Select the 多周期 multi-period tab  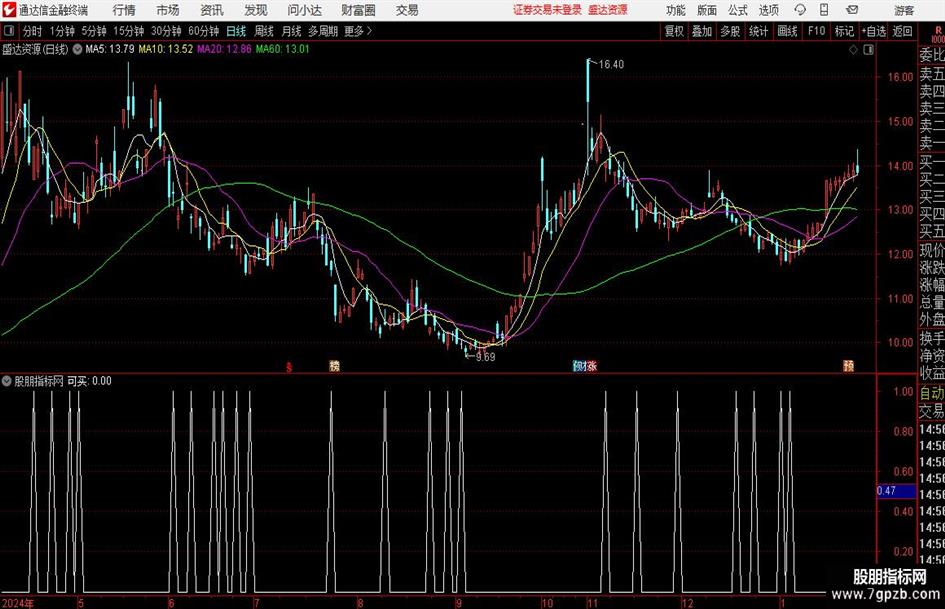coord(323,31)
